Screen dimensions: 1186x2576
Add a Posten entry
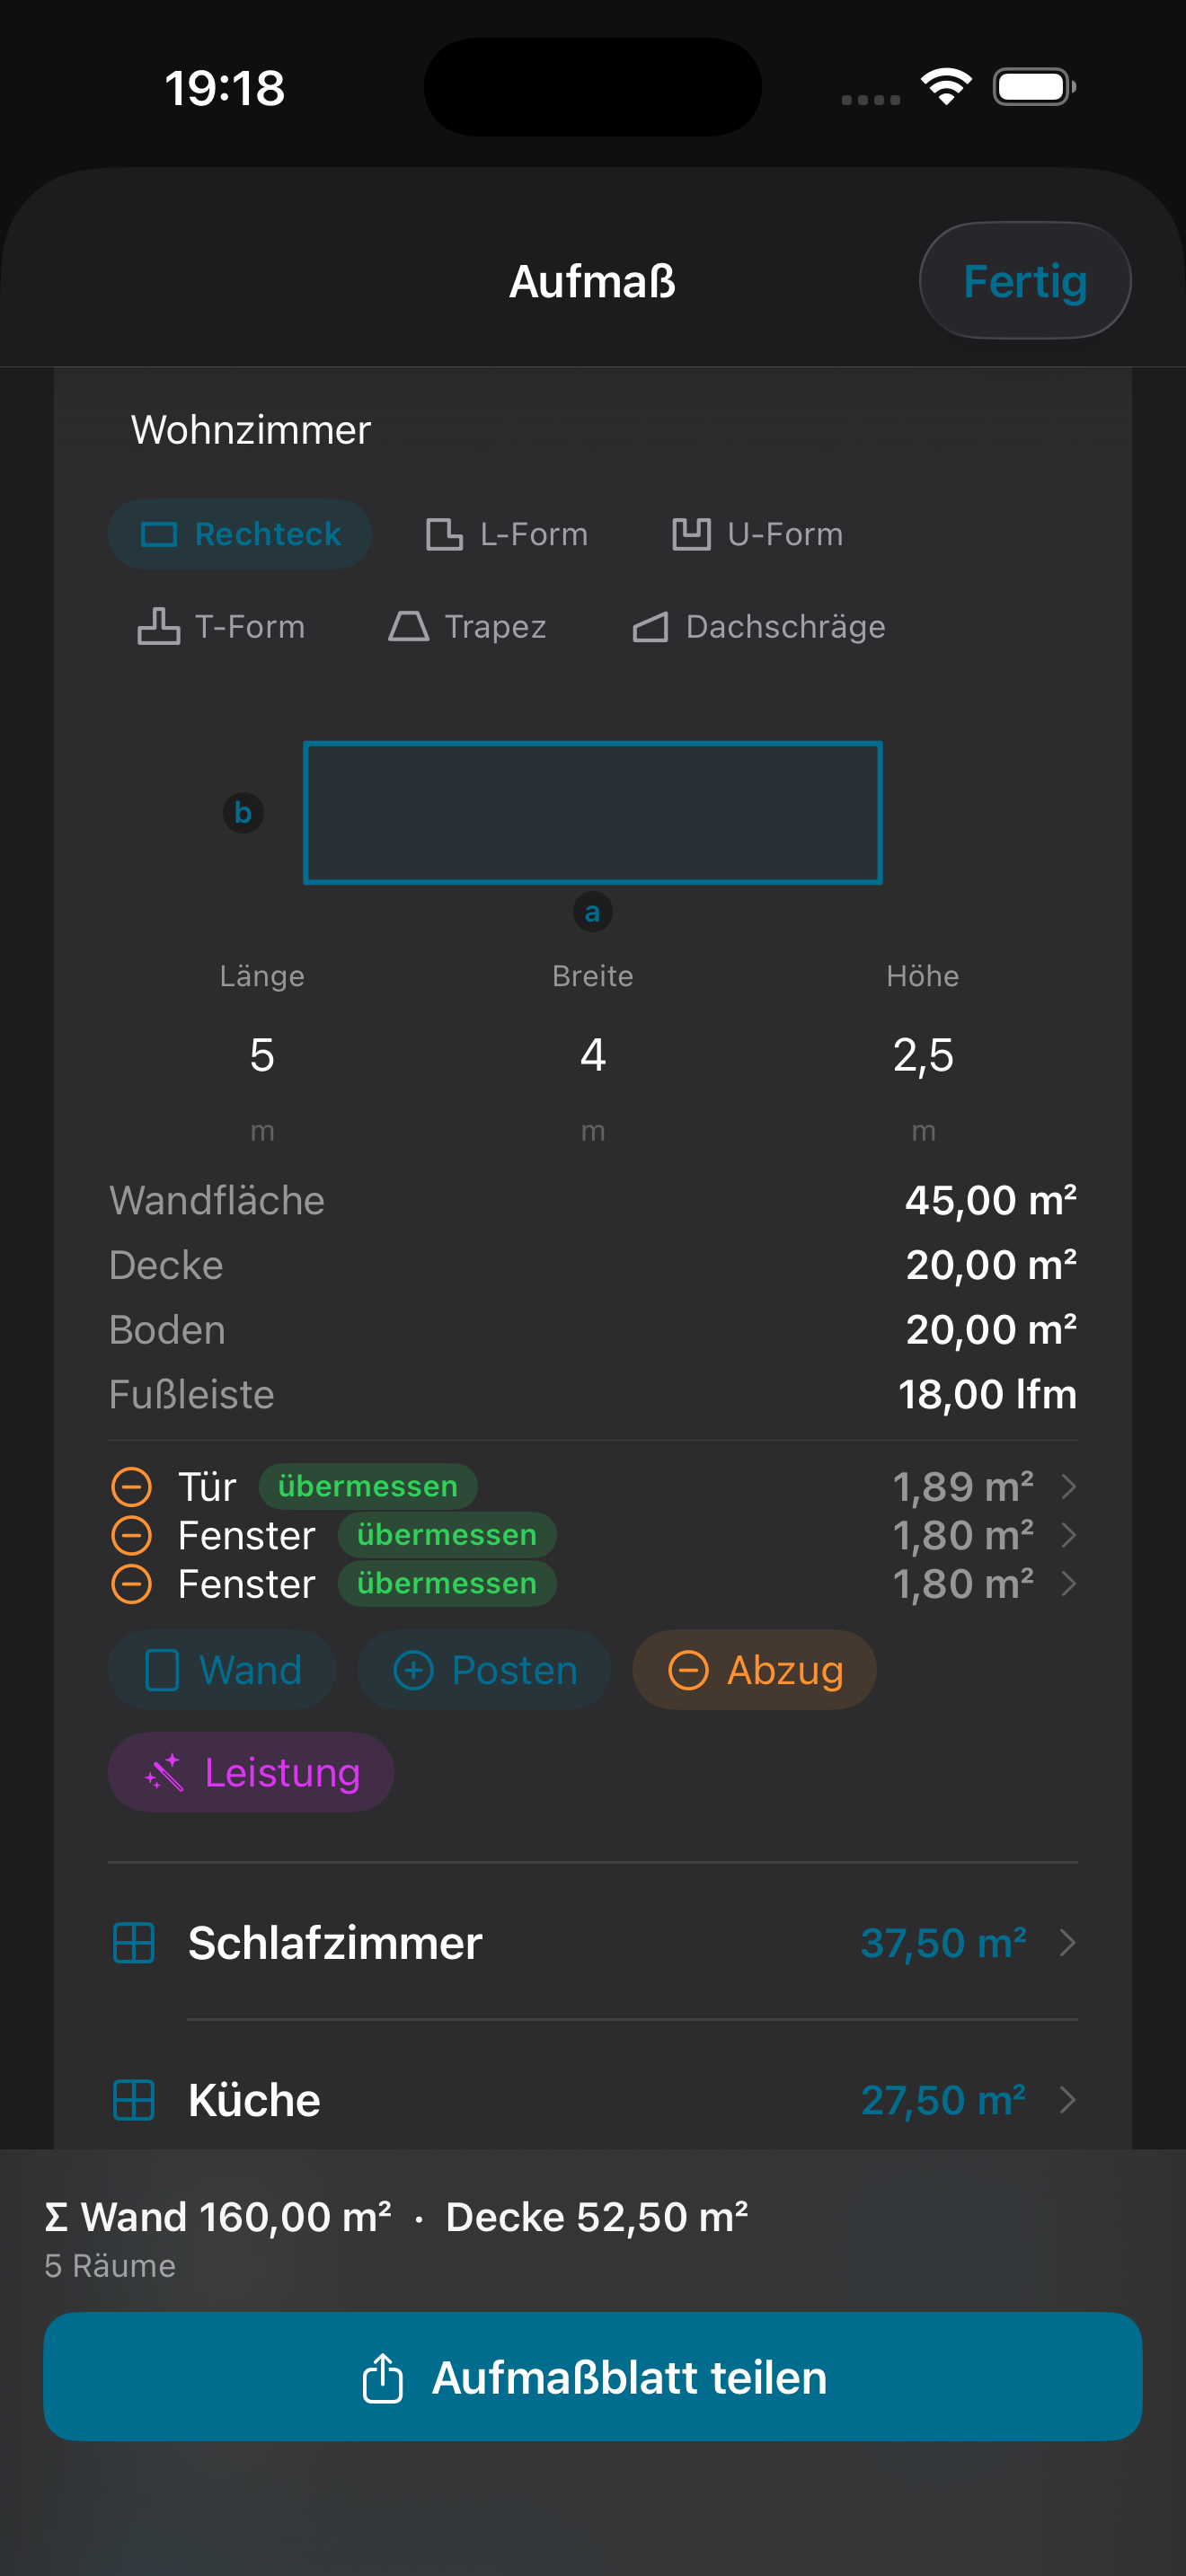coord(484,1670)
